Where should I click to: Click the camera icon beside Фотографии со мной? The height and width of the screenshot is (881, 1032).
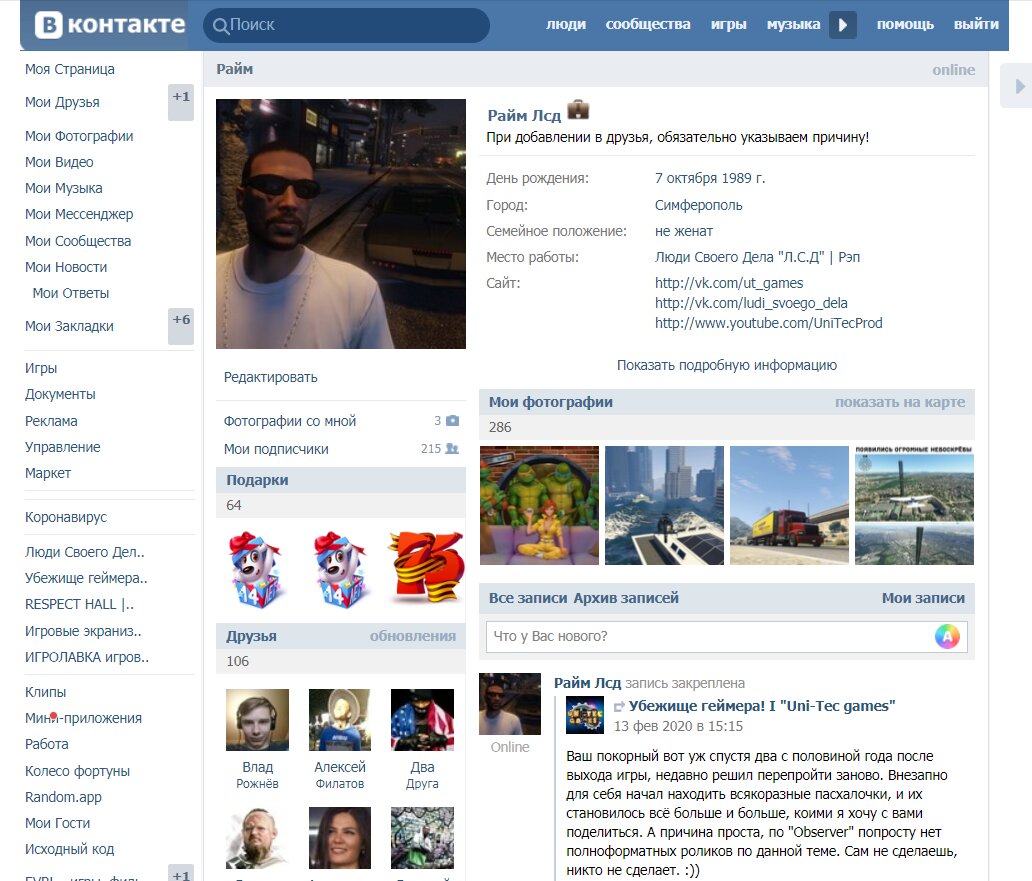point(452,420)
